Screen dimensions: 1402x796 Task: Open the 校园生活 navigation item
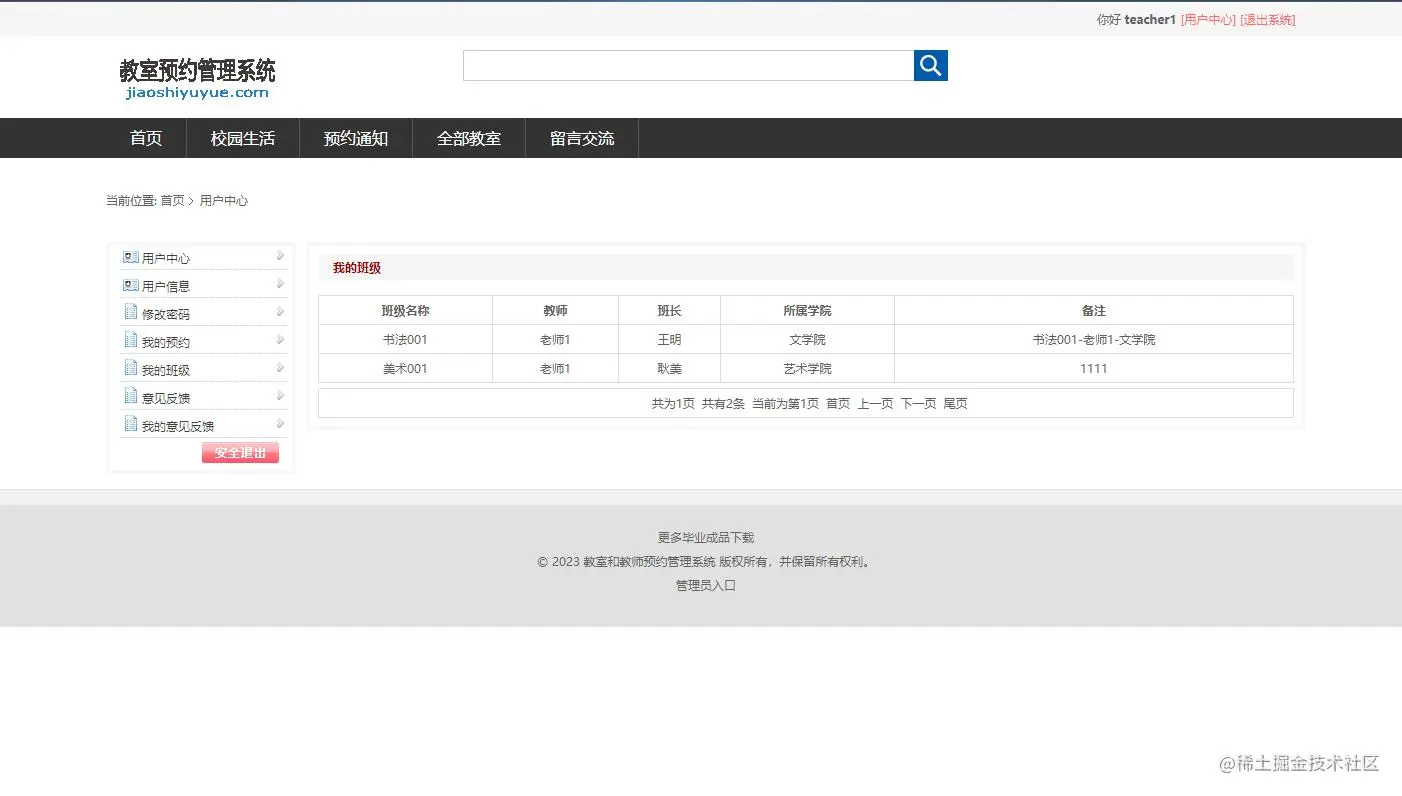click(x=243, y=138)
